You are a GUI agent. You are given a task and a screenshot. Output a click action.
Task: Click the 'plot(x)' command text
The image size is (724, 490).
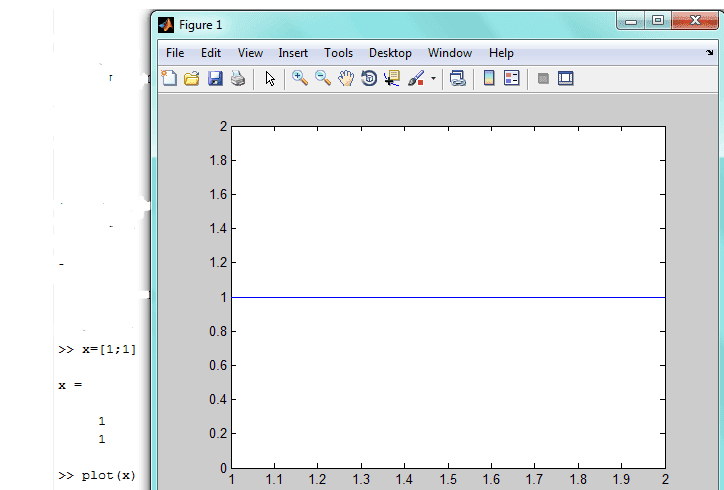tap(109, 475)
